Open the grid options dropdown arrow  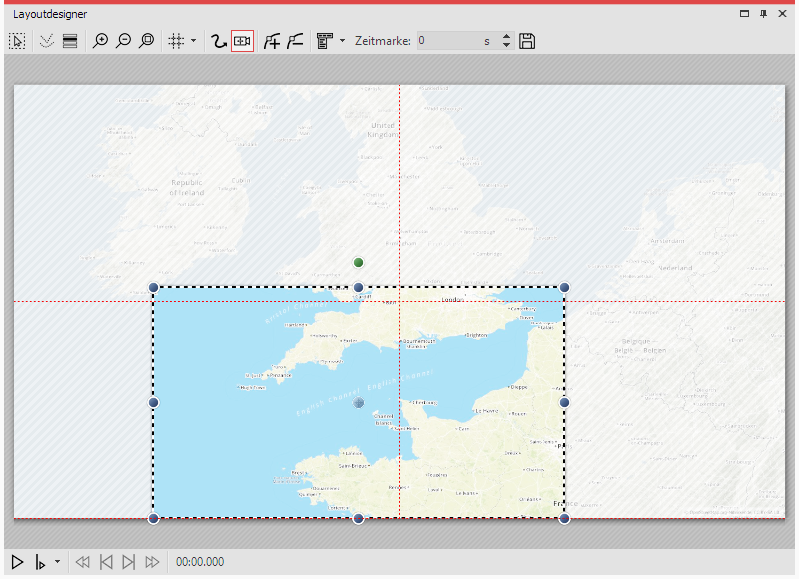[193, 41]
